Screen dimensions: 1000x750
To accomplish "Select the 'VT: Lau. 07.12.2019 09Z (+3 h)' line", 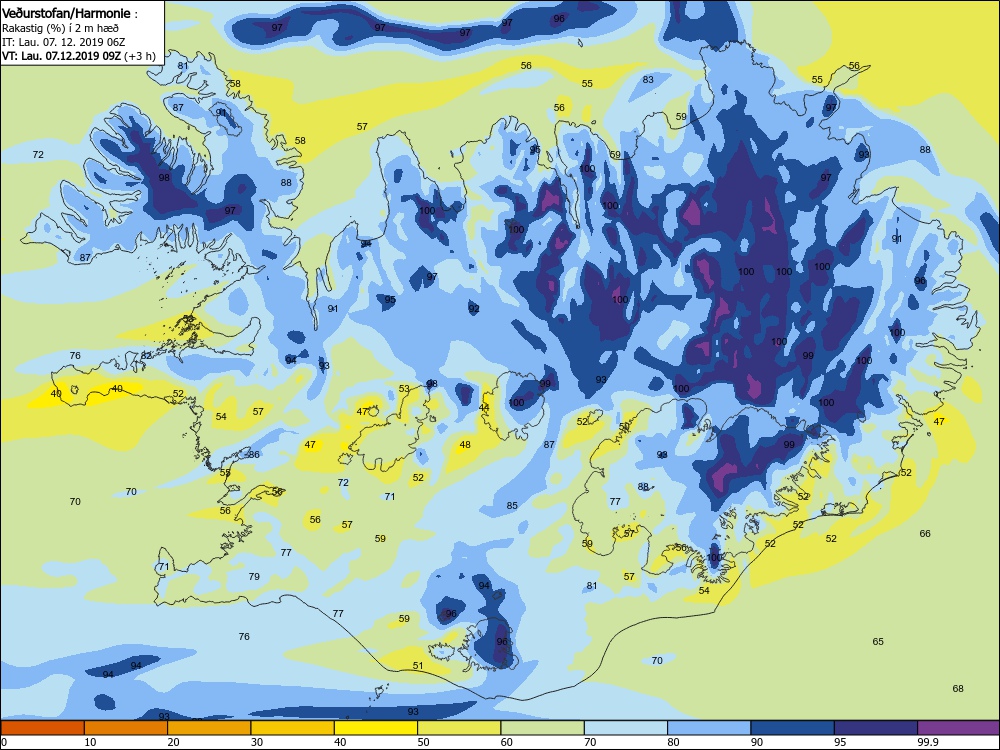I will (x=78, y=56).
